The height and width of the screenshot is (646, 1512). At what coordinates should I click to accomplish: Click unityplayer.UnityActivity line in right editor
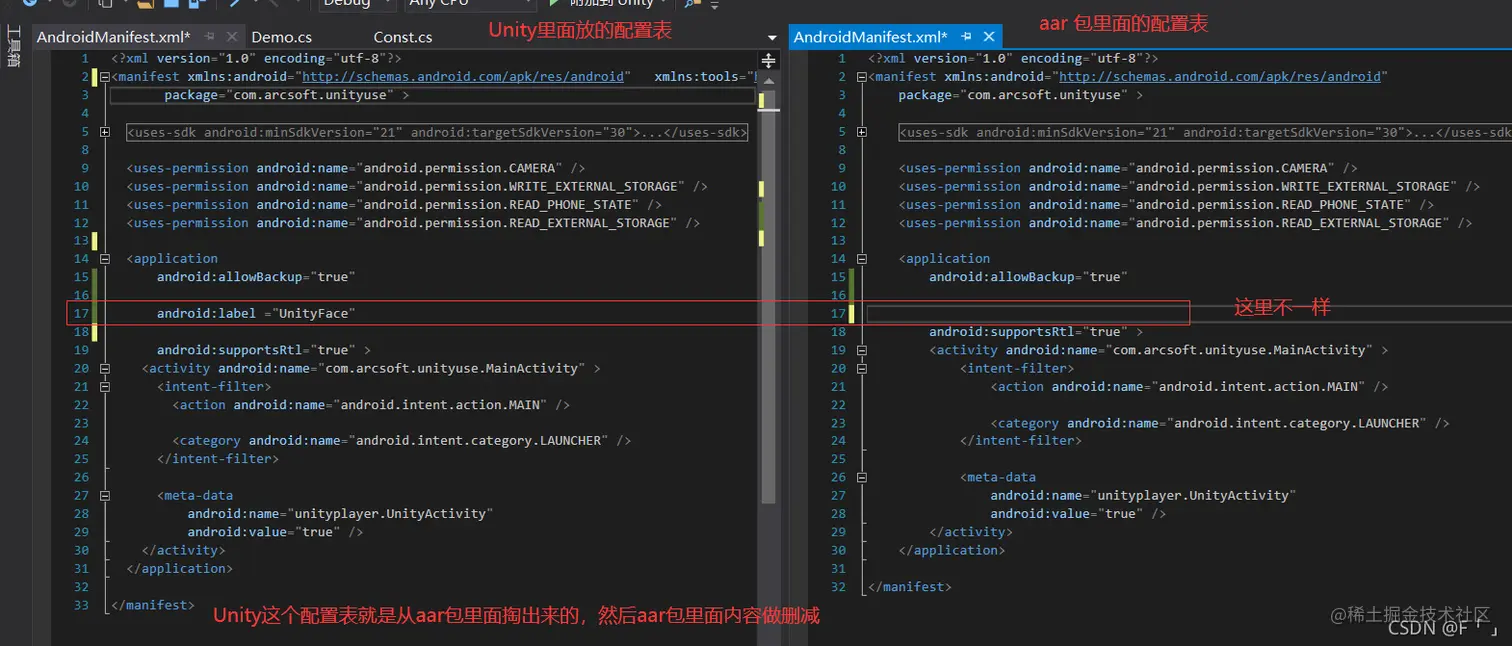[x=1143, y=495]
